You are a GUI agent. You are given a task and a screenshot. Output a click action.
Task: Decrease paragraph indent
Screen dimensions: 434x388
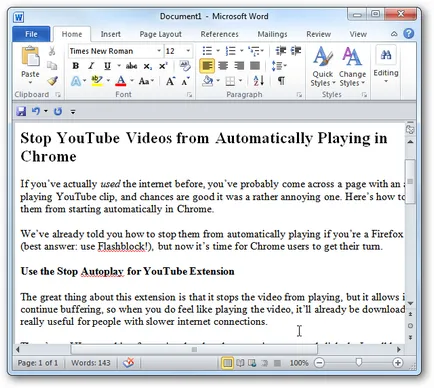[281, 51]
